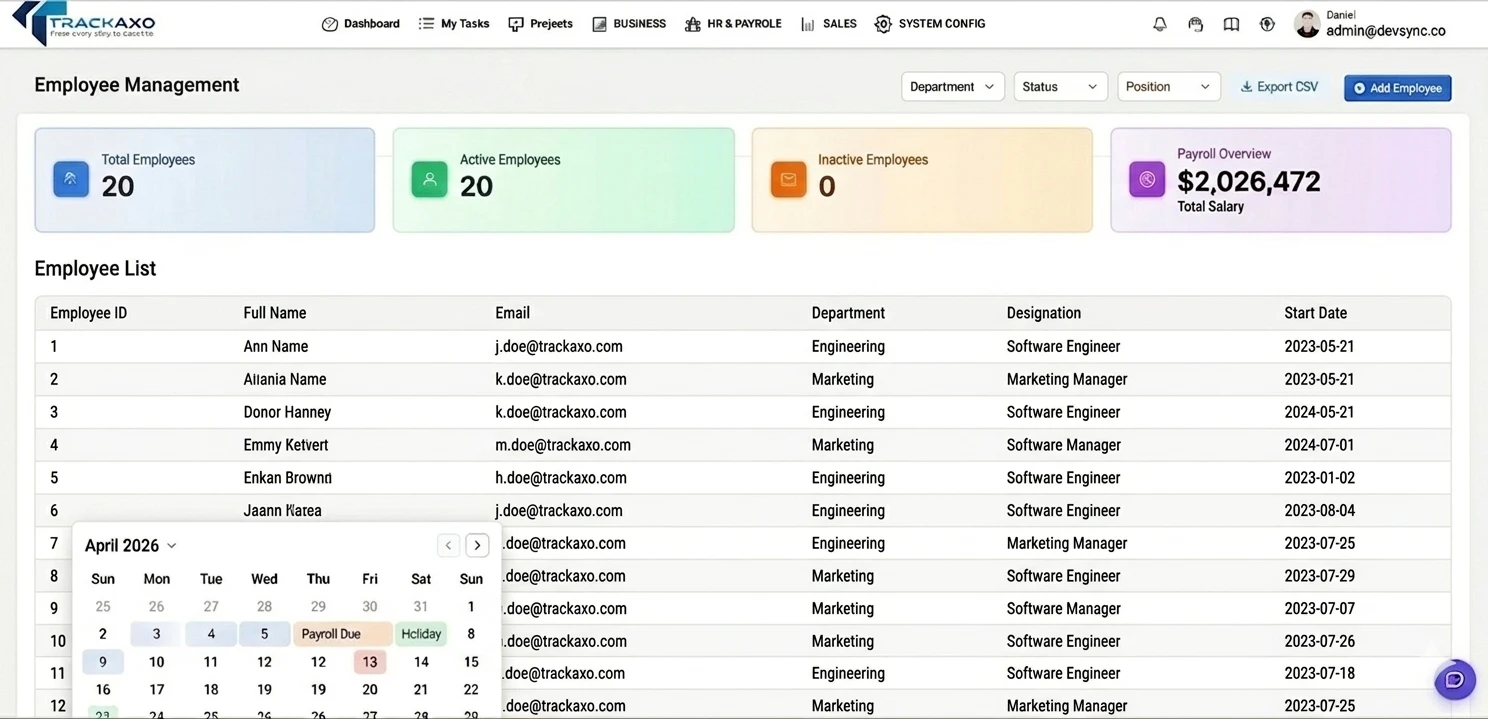This screenshot has width=1488, height=719.
Task: Click the Payroll Due calendar badge
Action: click(341, 633)
